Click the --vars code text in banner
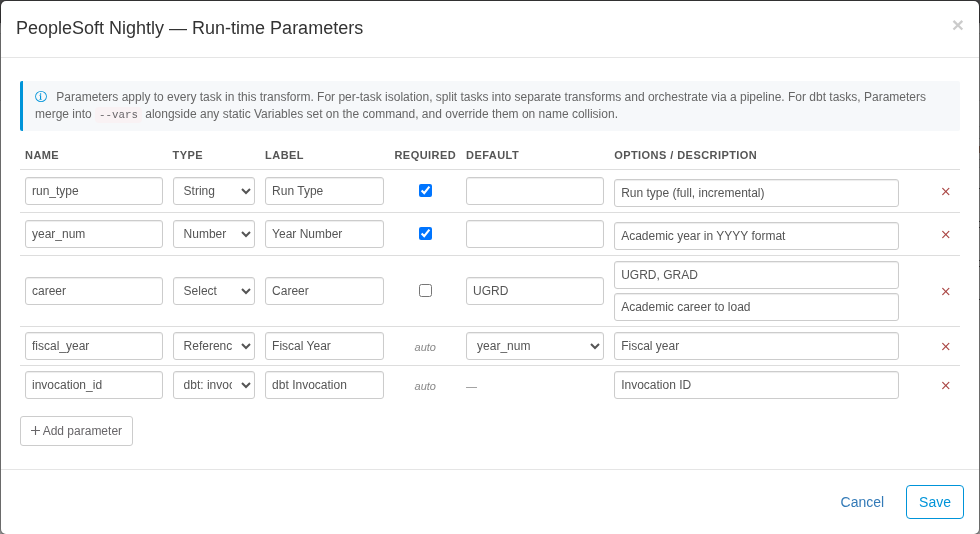980x534 pixels. 118,114
